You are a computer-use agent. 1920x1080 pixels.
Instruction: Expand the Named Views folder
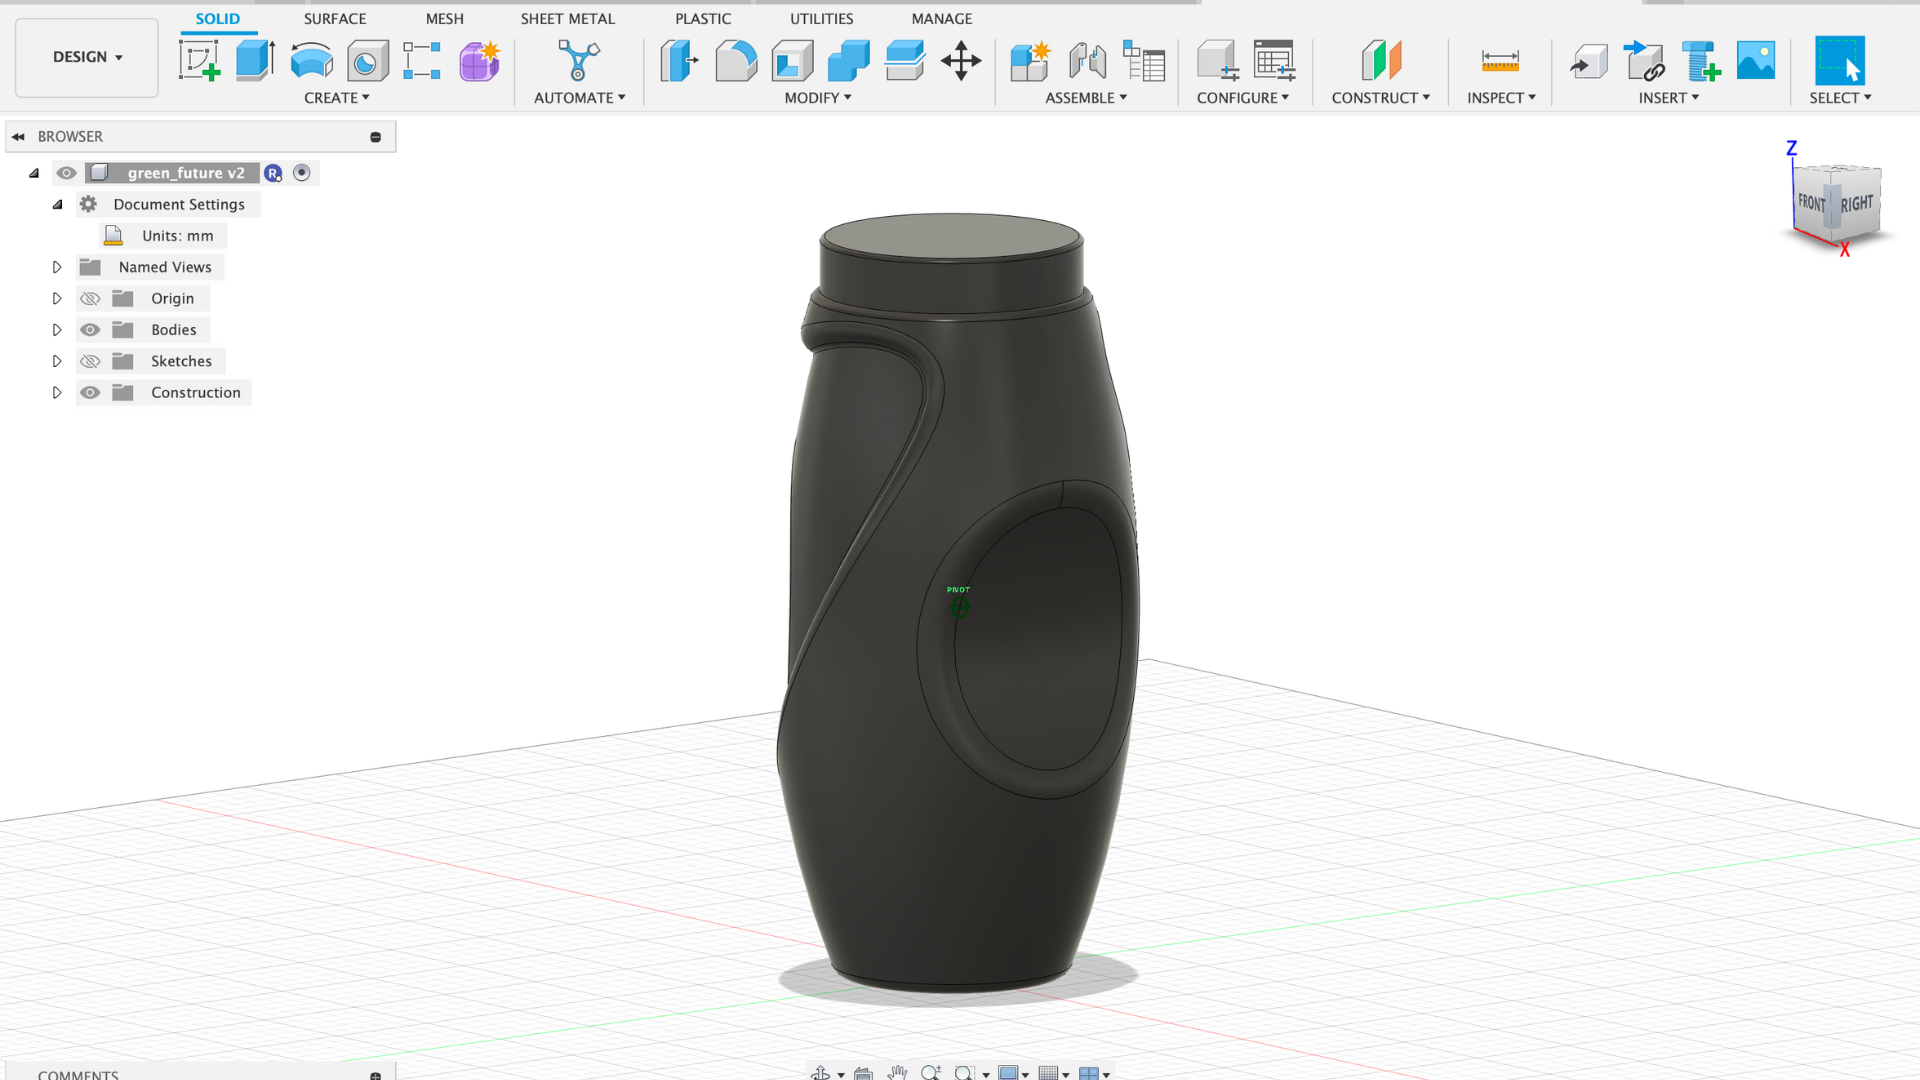57,267
